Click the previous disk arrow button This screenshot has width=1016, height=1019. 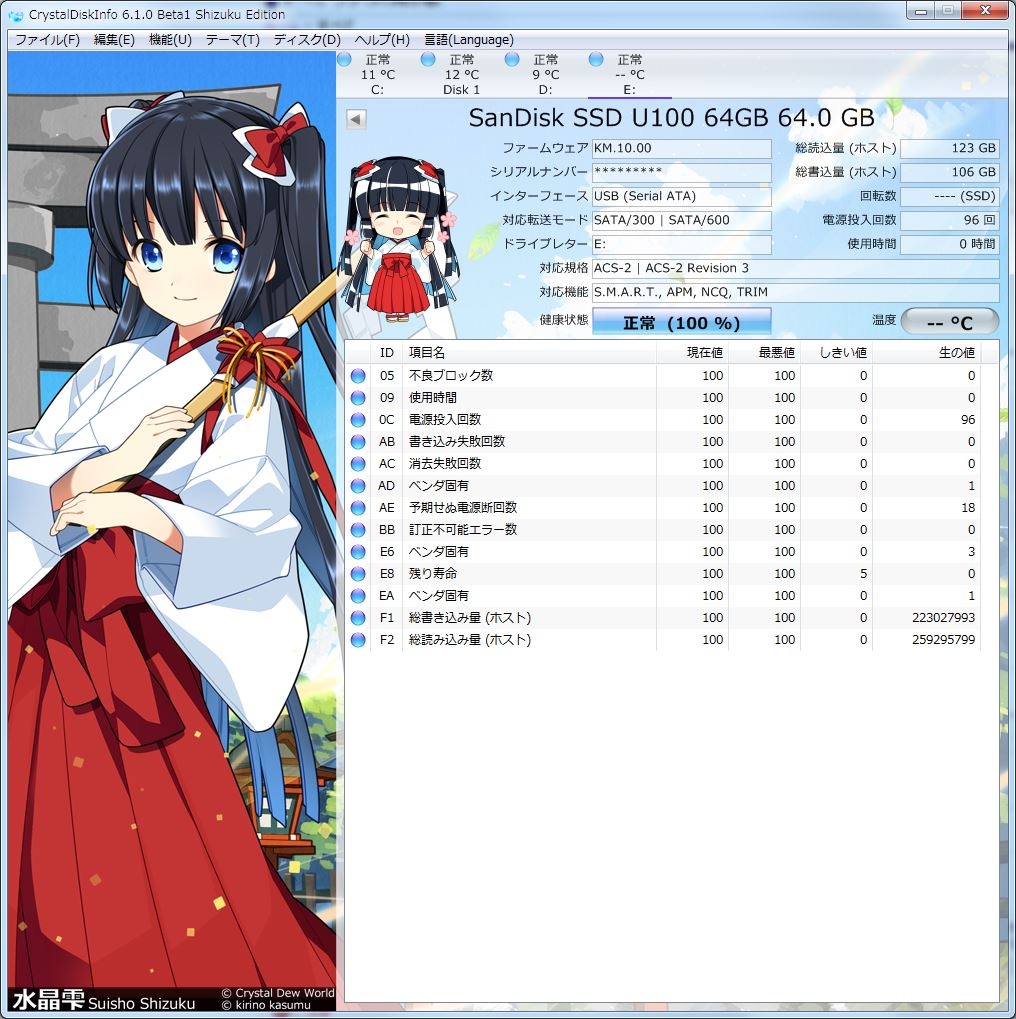[356, 119]
